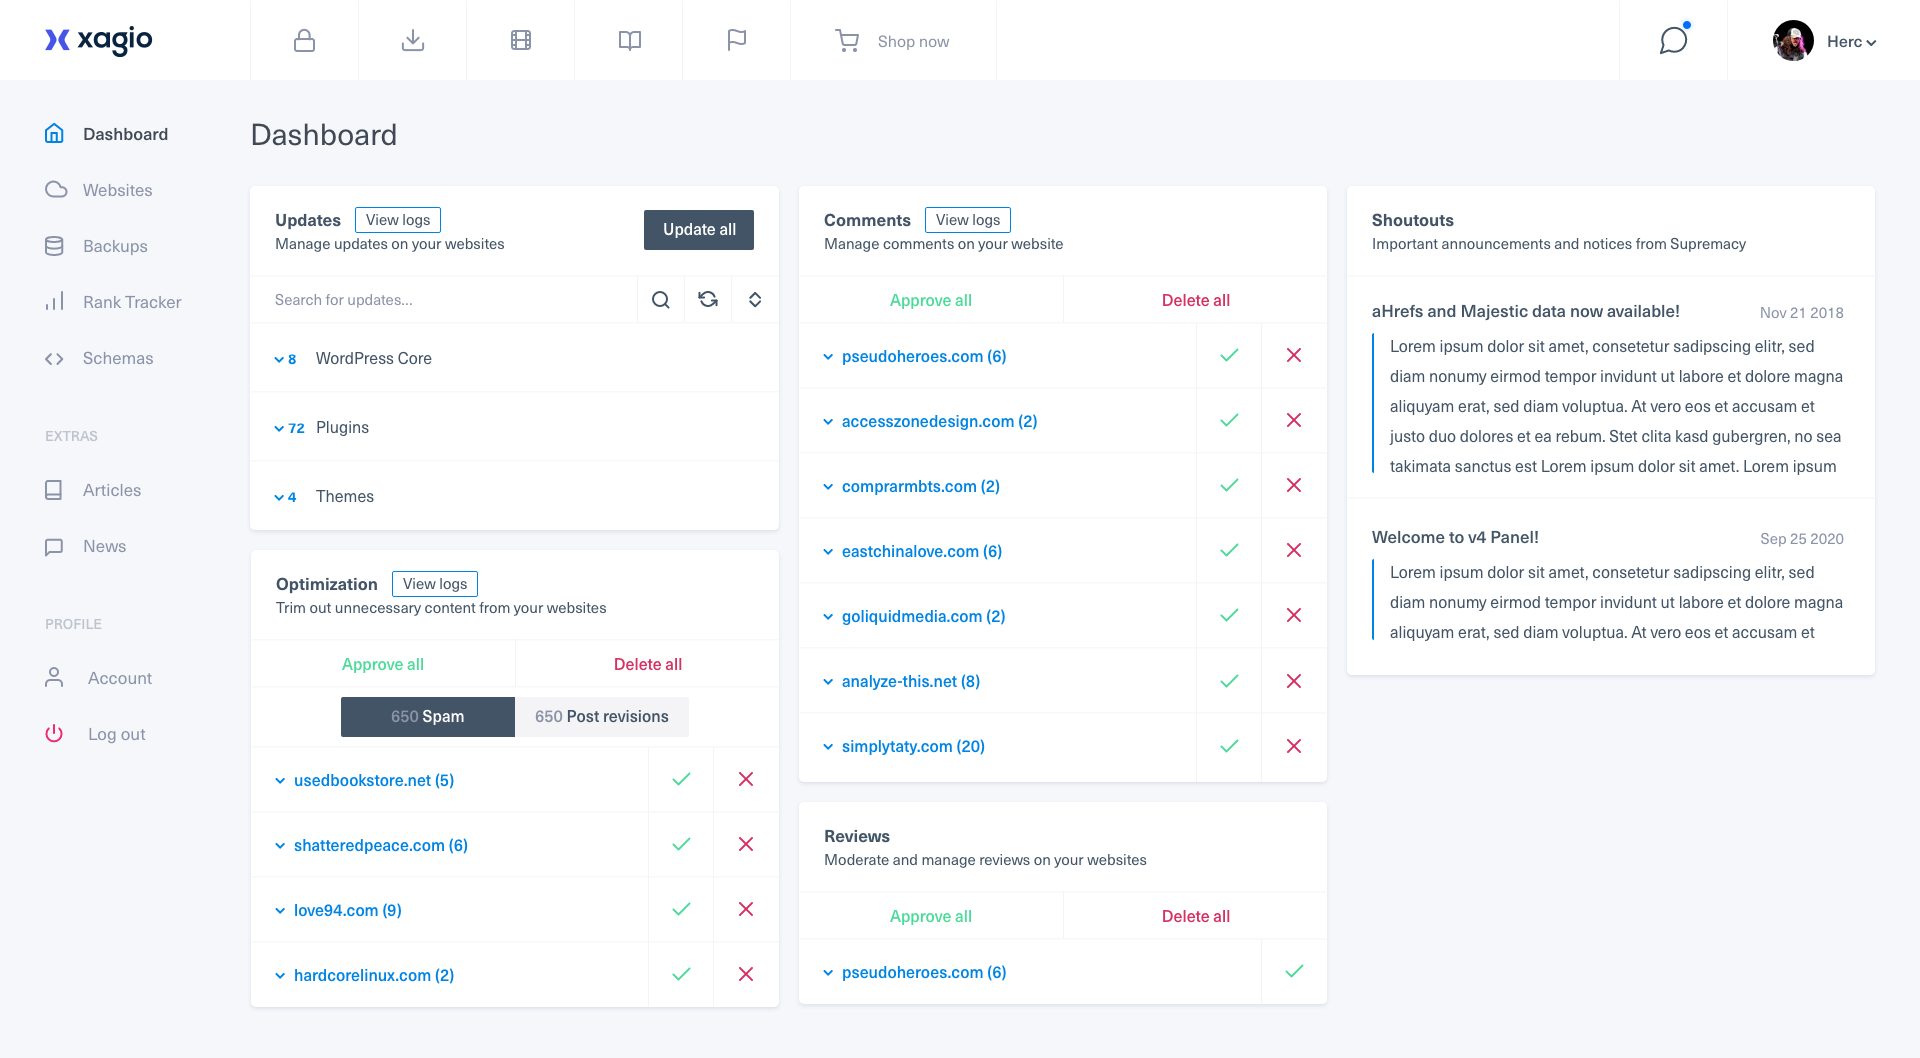Approve all comments for pseudoheroes.com
Screen dimensions: 1920x1058
pos(1228,355)
